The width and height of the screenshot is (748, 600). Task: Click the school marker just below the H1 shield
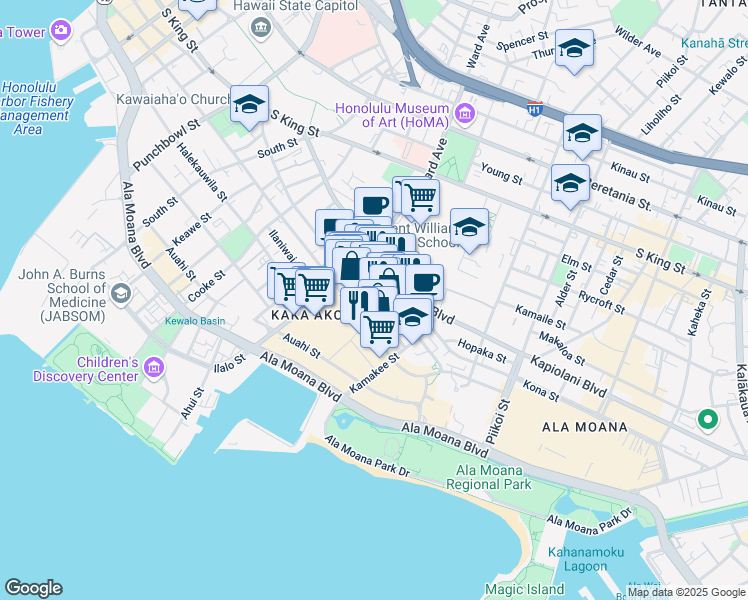point(582,136)
